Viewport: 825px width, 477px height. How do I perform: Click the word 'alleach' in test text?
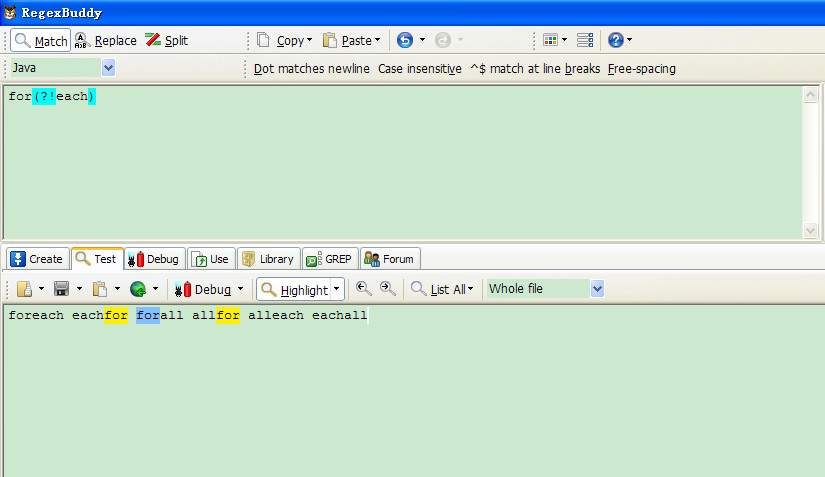[276, 315]
